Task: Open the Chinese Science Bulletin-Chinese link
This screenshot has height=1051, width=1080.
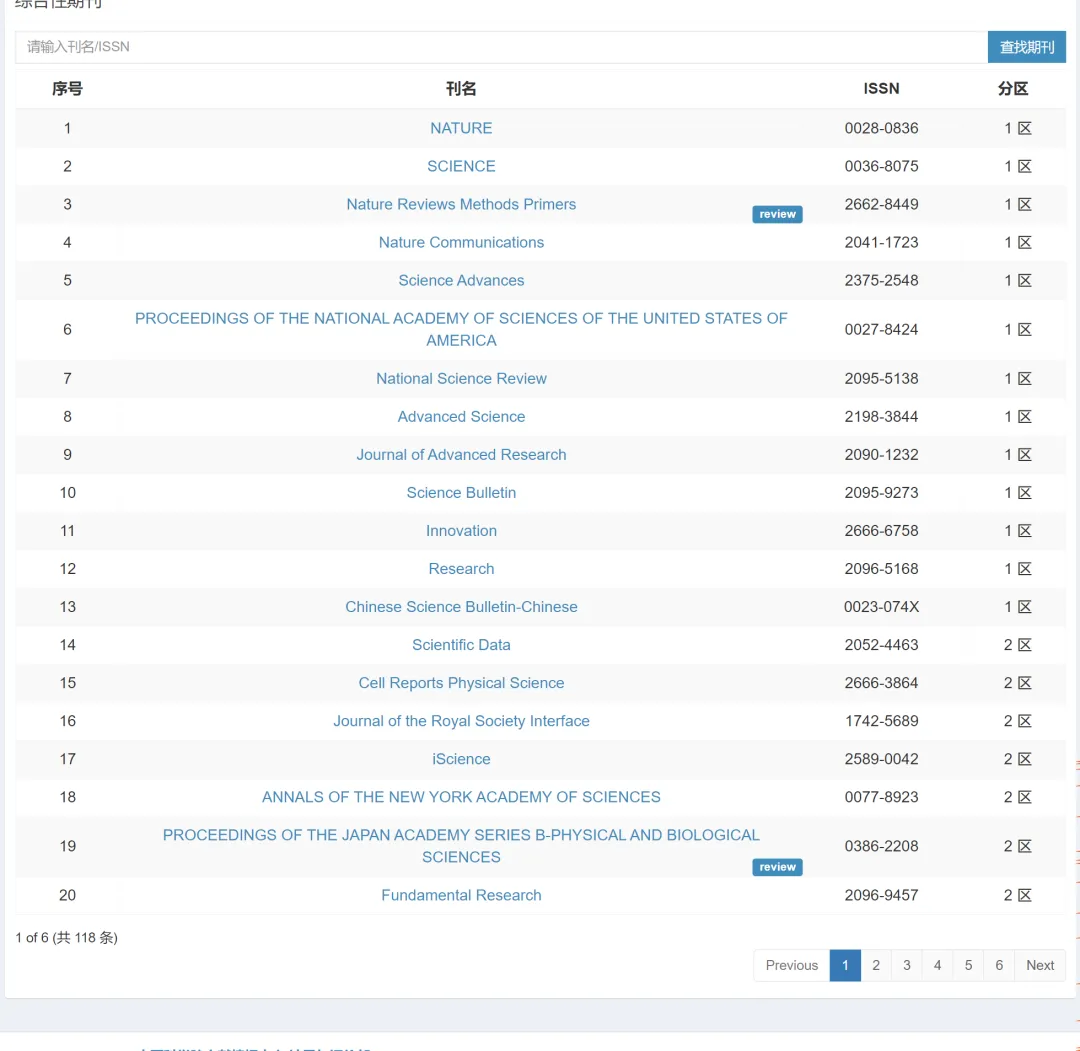Action: point(461,607)
